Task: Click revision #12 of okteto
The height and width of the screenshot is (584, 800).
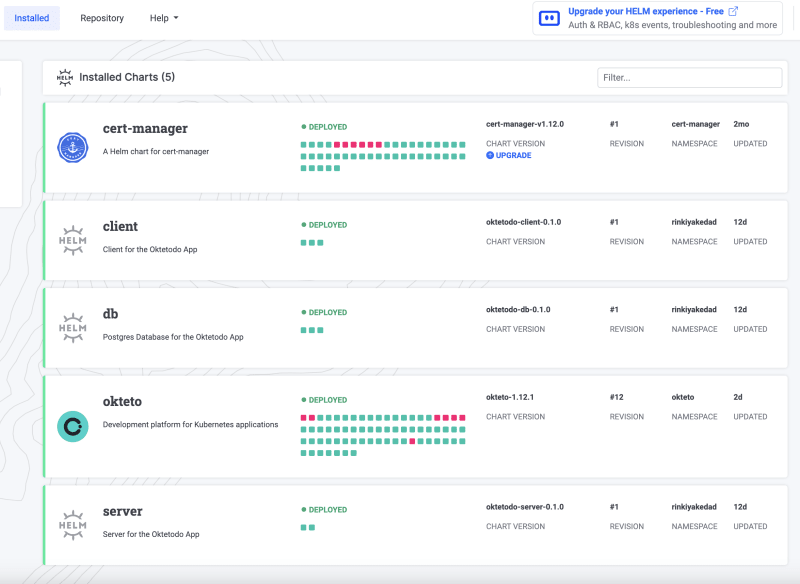Action: [616, 397]
